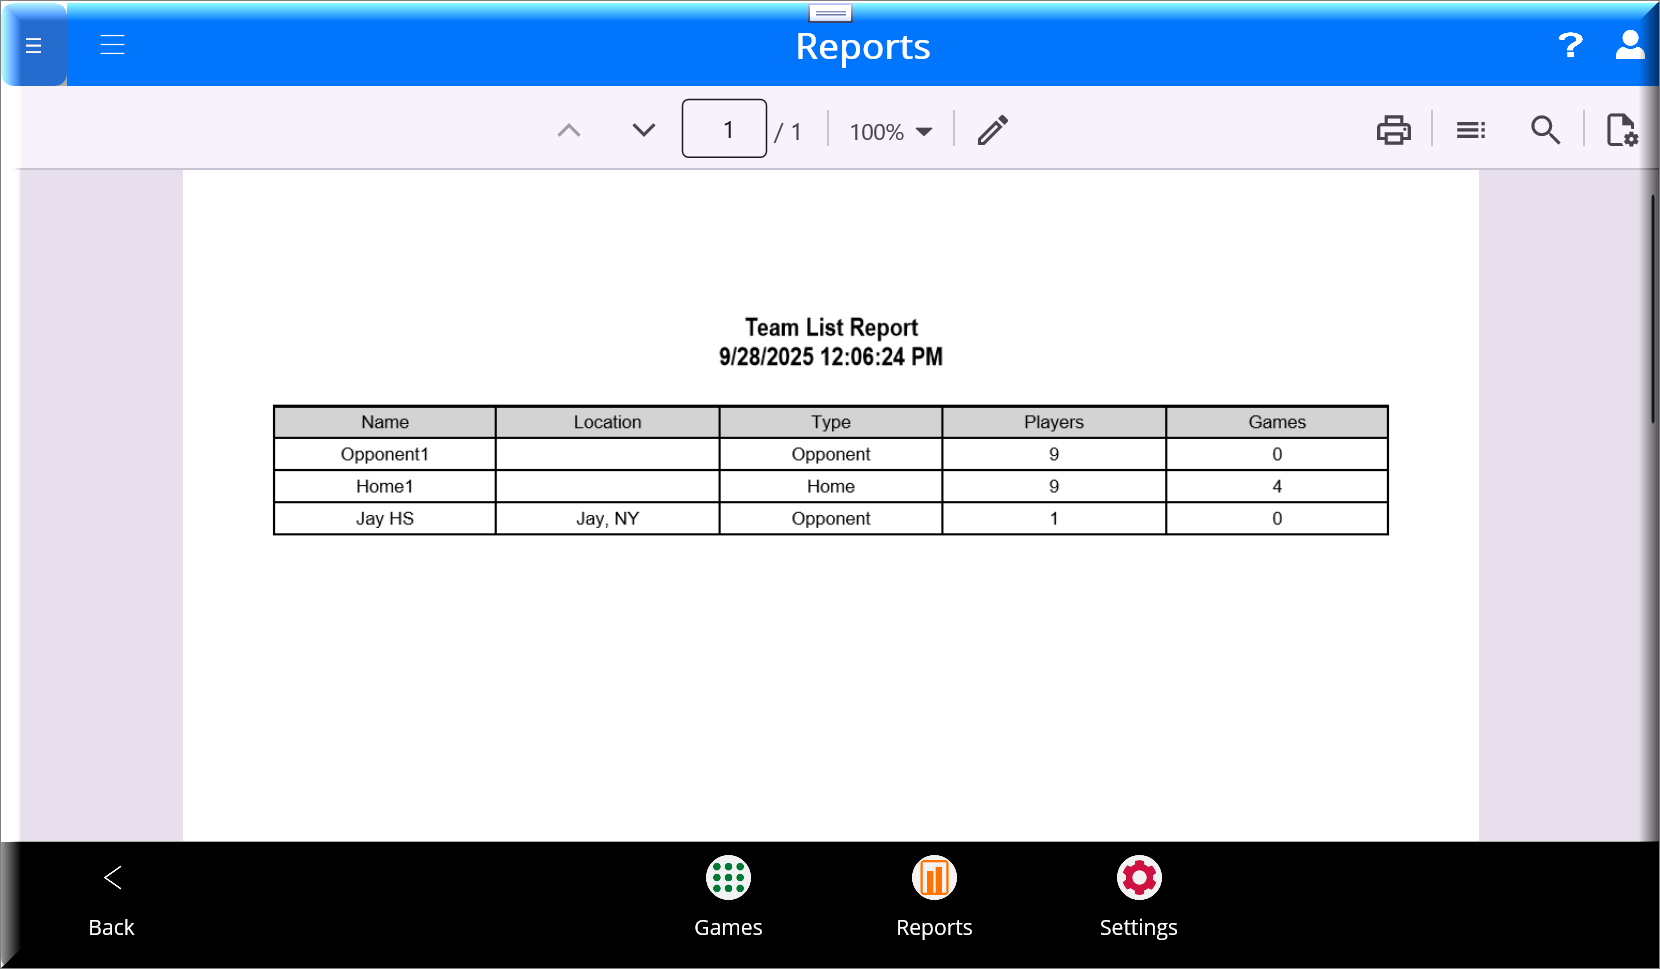
Task: Click the vertical scrollbar on the right
Action: [x=1652, y=310]
